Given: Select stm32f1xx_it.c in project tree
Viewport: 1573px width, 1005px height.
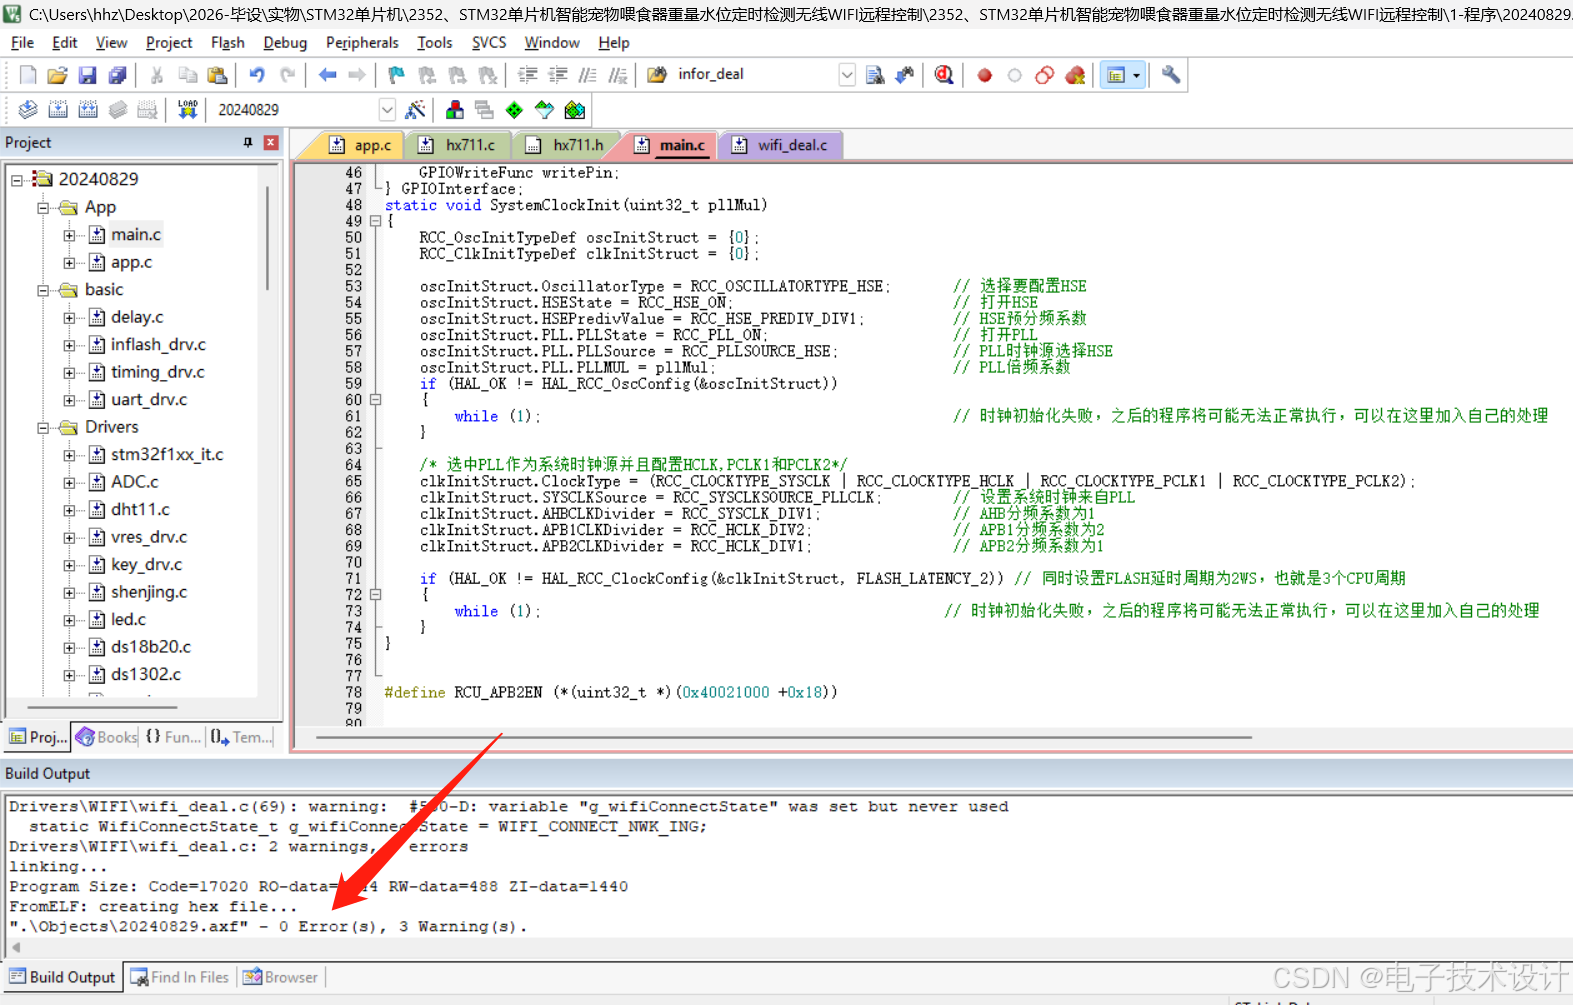Looking at the screenshot, I should (x=167, y=455).
